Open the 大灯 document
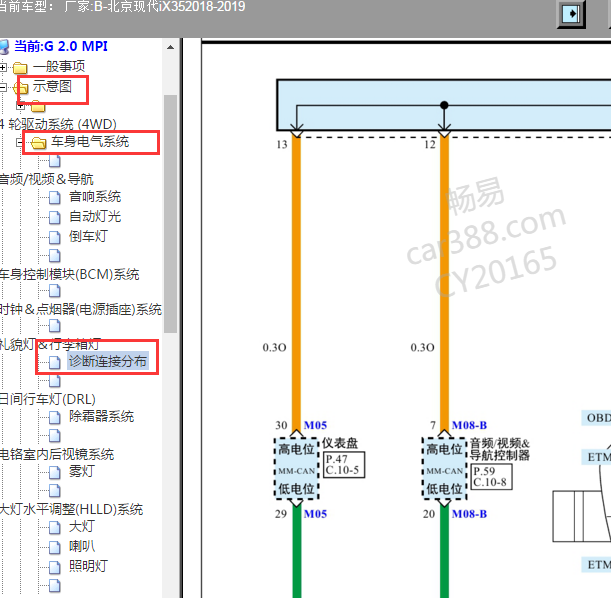This screenshot has height=598, width=611. tap(81, 526)
